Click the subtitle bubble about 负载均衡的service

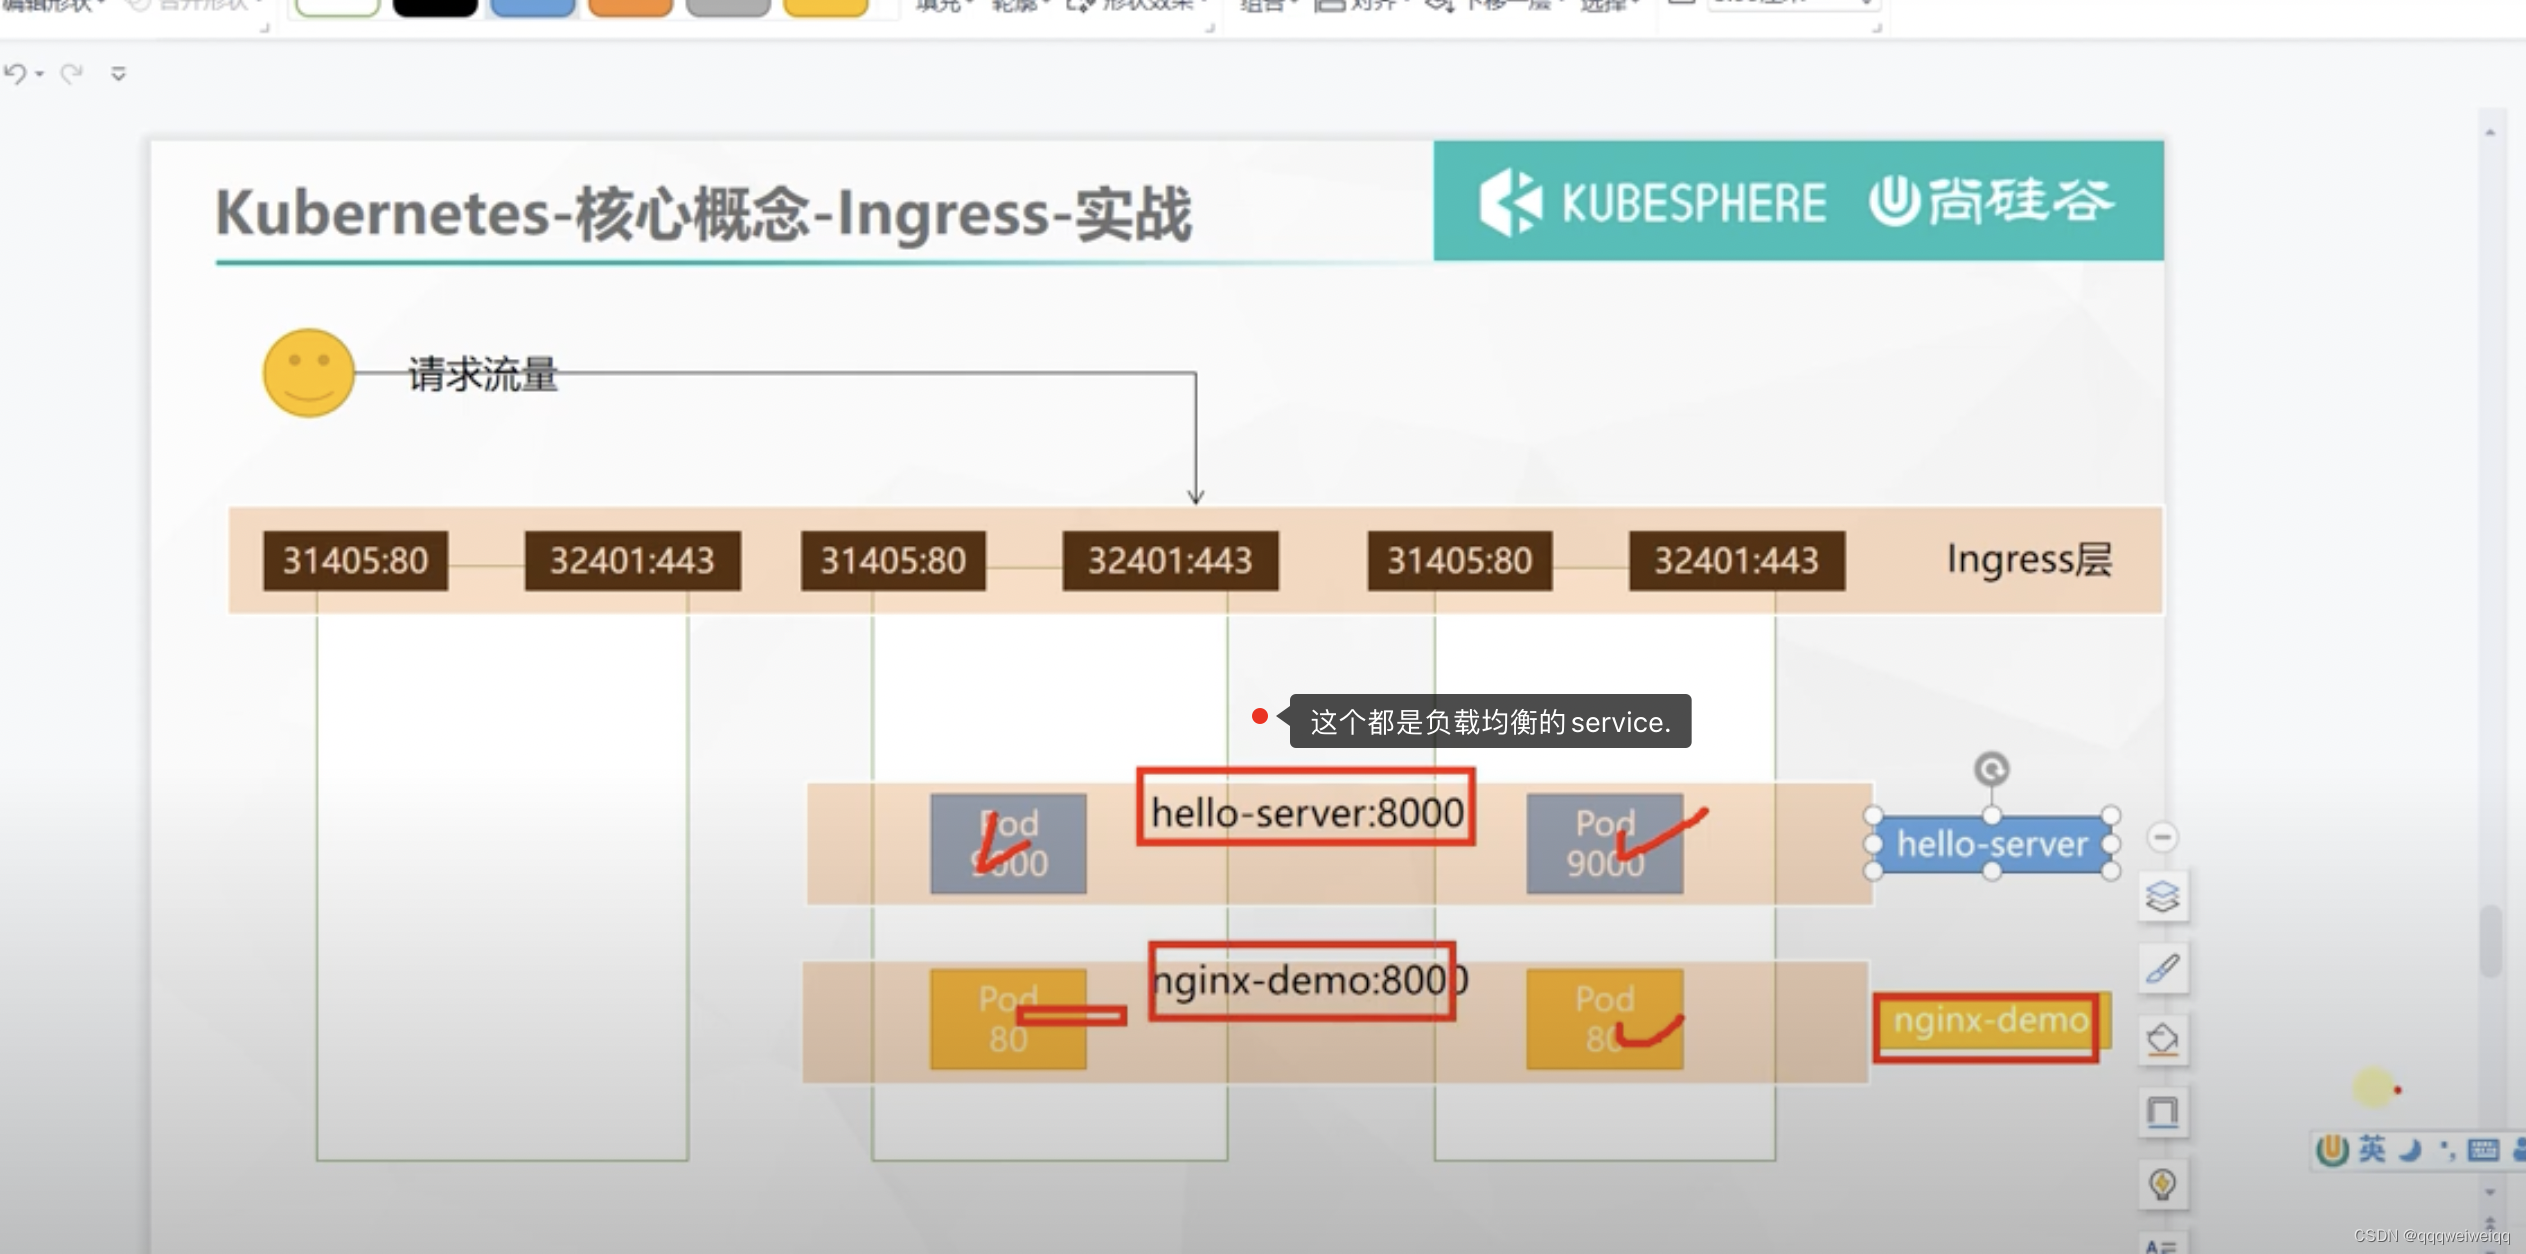(x=1490, y=721)
